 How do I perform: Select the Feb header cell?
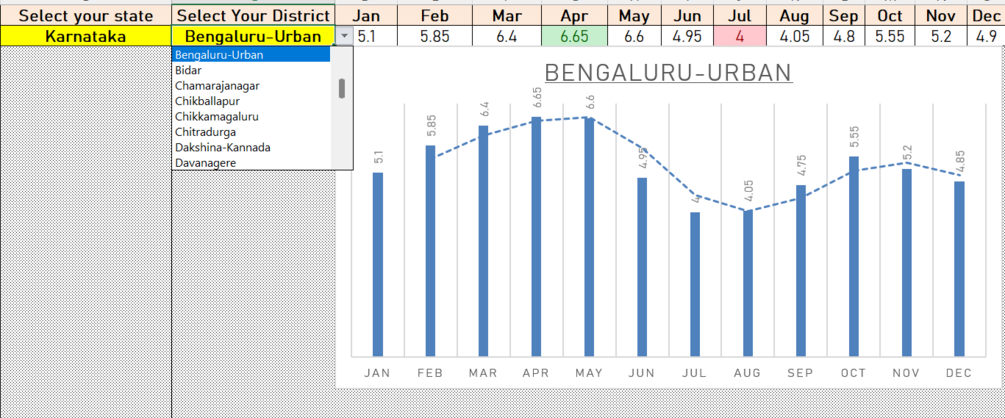435,16
